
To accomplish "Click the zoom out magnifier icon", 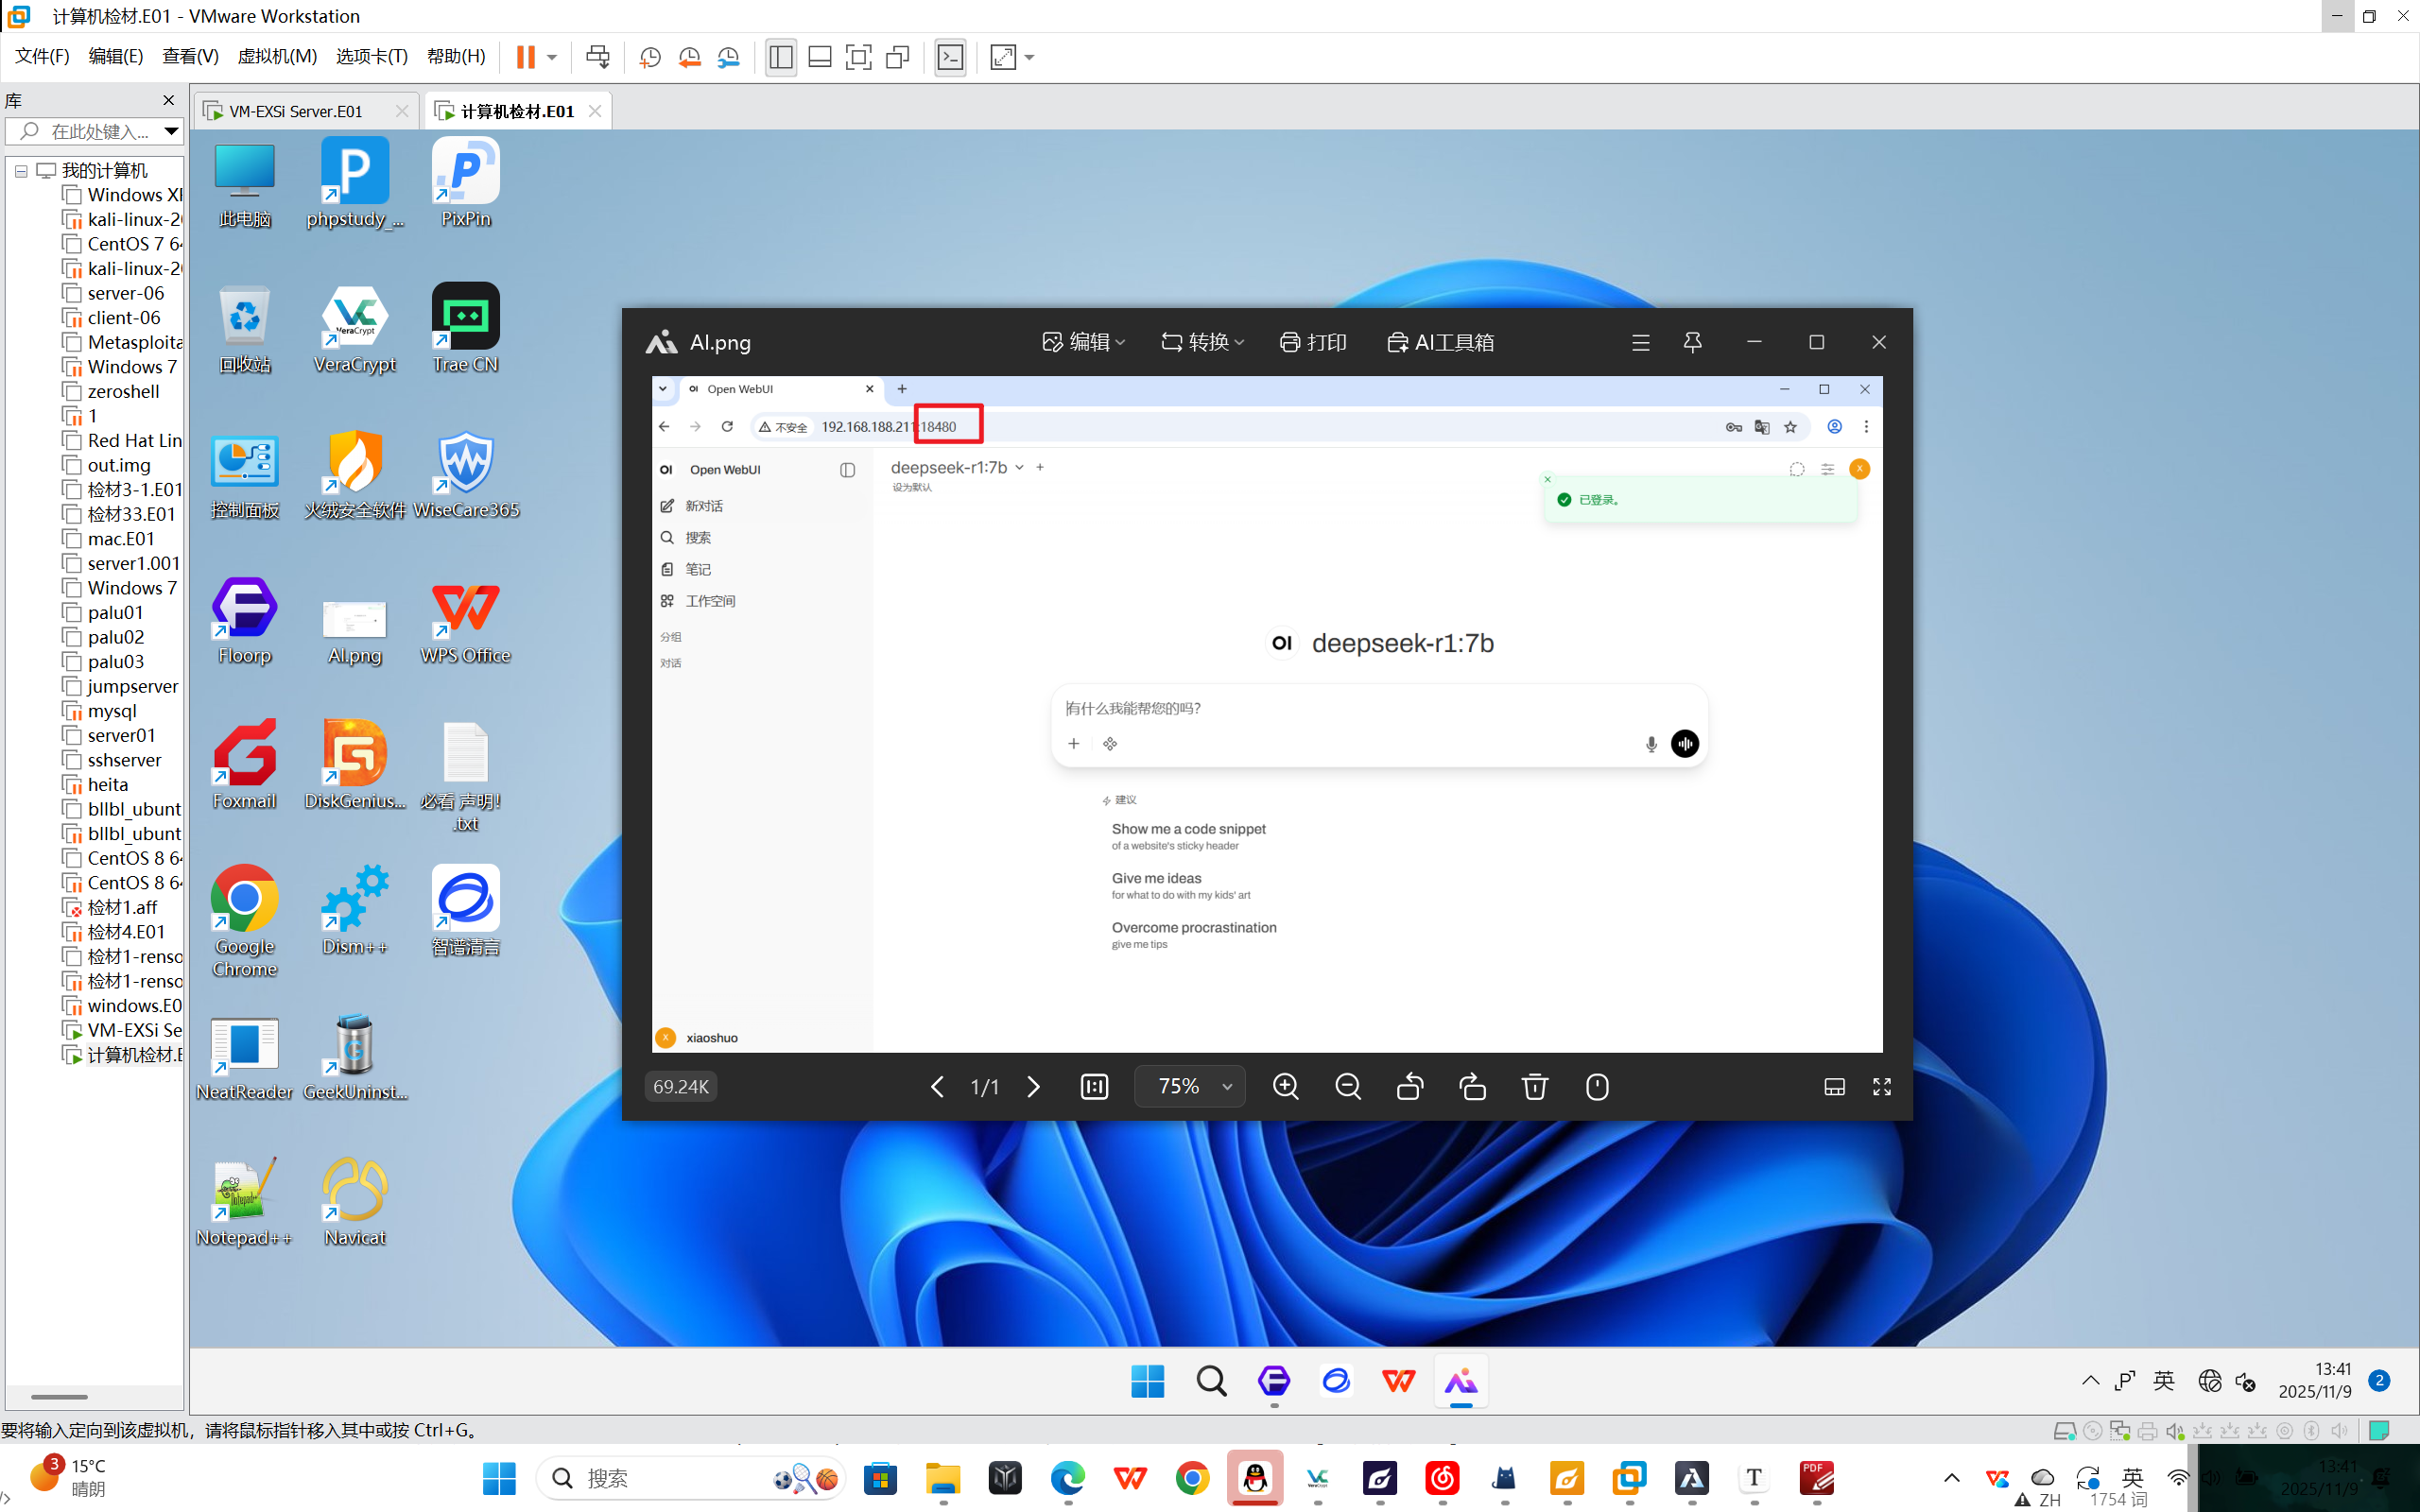I will (x=1348, y=1086).
